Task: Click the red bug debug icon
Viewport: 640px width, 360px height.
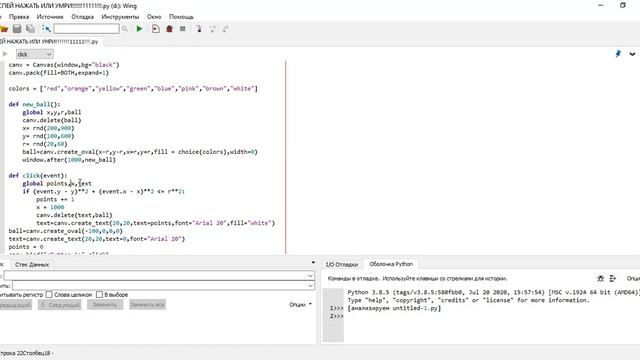Action: tap(169, 29)
